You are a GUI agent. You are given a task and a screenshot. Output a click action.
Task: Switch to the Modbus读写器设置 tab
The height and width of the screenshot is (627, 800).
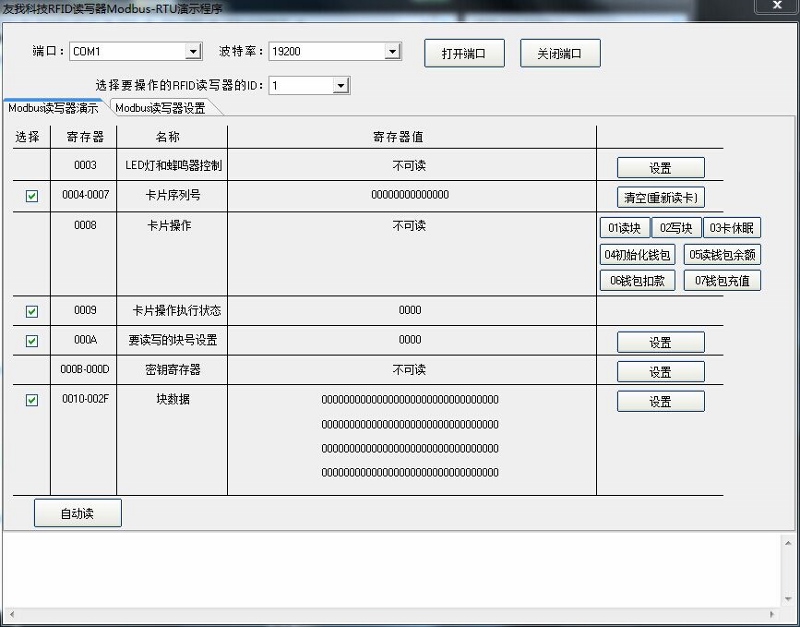point(160,108)
